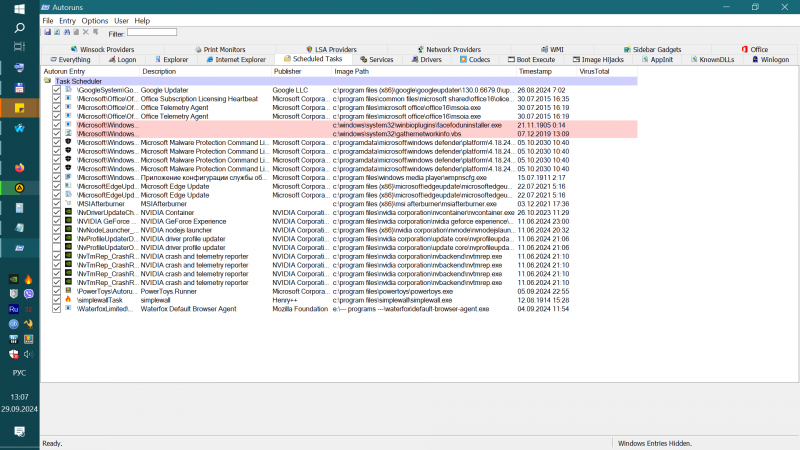Uncheck the NVIDIA GeForce Experience checkbox
800x450 pixels.
point(57,221)
